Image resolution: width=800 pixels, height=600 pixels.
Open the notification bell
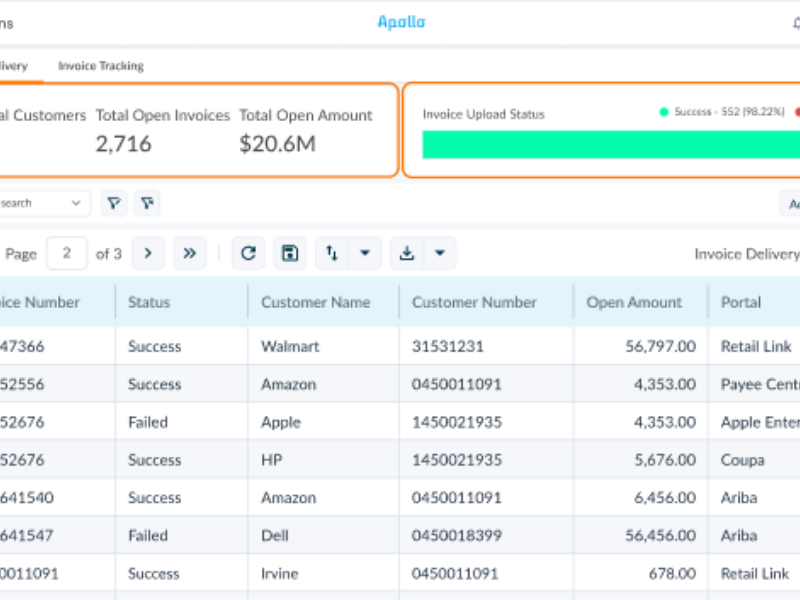(x=795, y=23)
